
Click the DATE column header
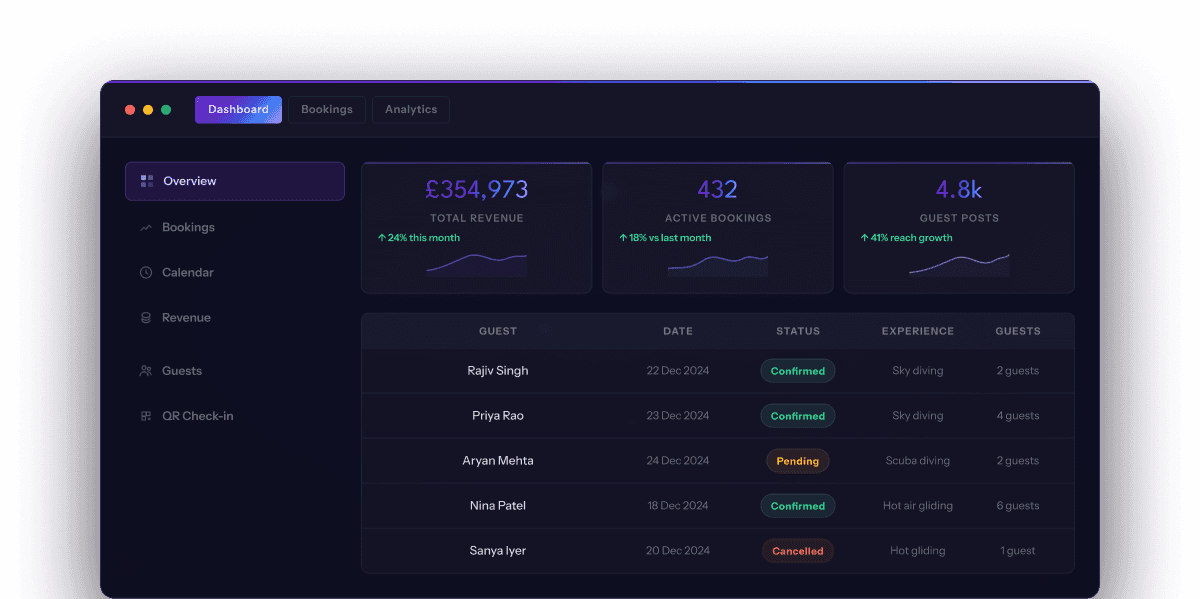pos(678,331)
